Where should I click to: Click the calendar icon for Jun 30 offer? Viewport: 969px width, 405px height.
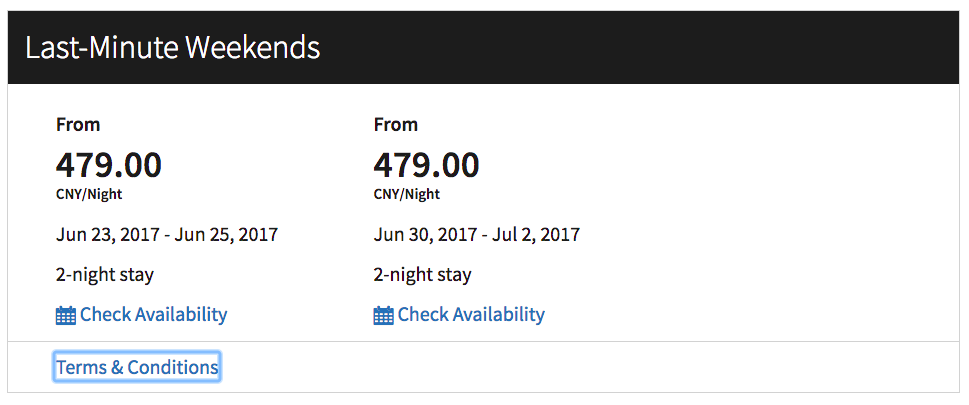coord(383,315)
